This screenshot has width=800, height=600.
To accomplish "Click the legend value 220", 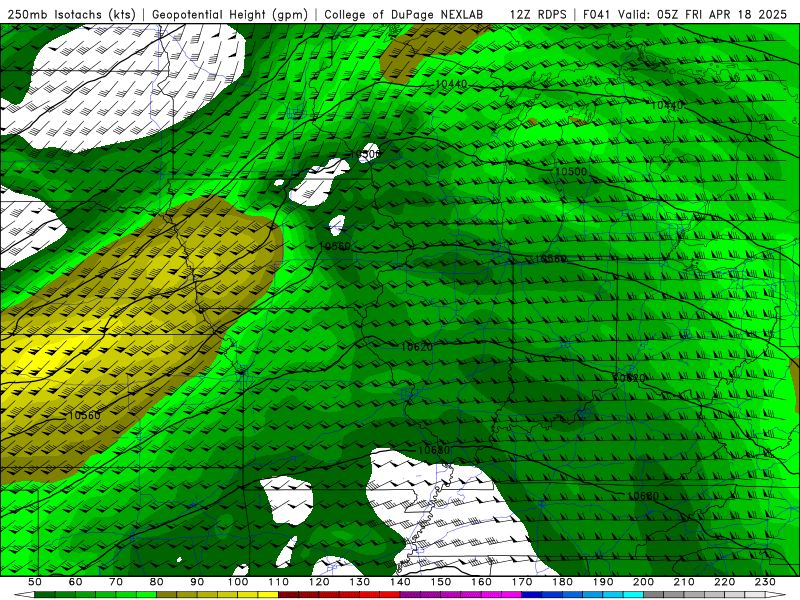I will coord(724,582).
